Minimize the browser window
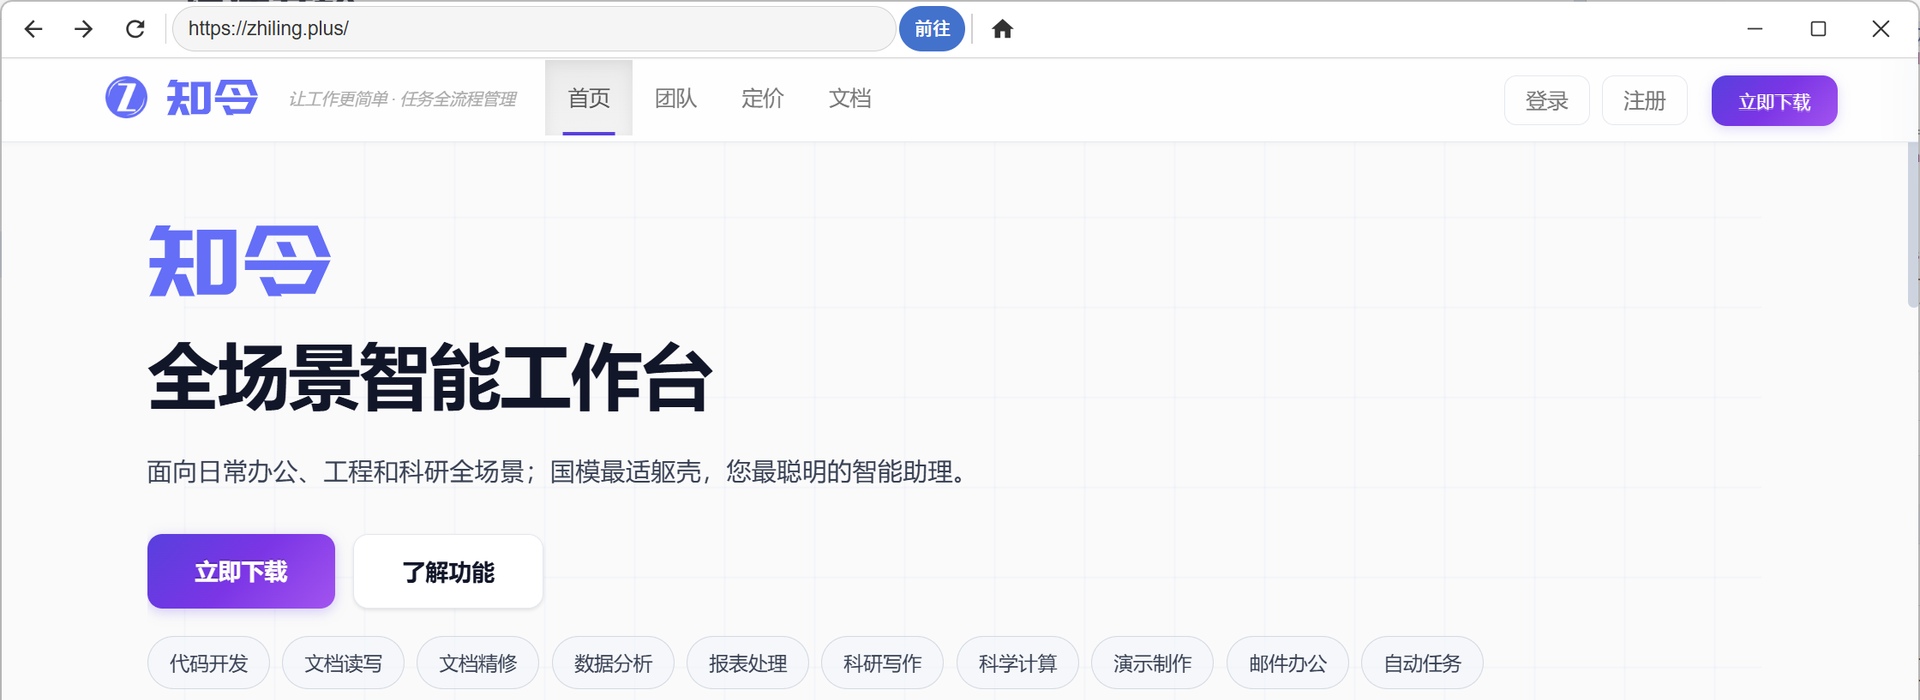 pyautogui.click(x=1755, y=29)
